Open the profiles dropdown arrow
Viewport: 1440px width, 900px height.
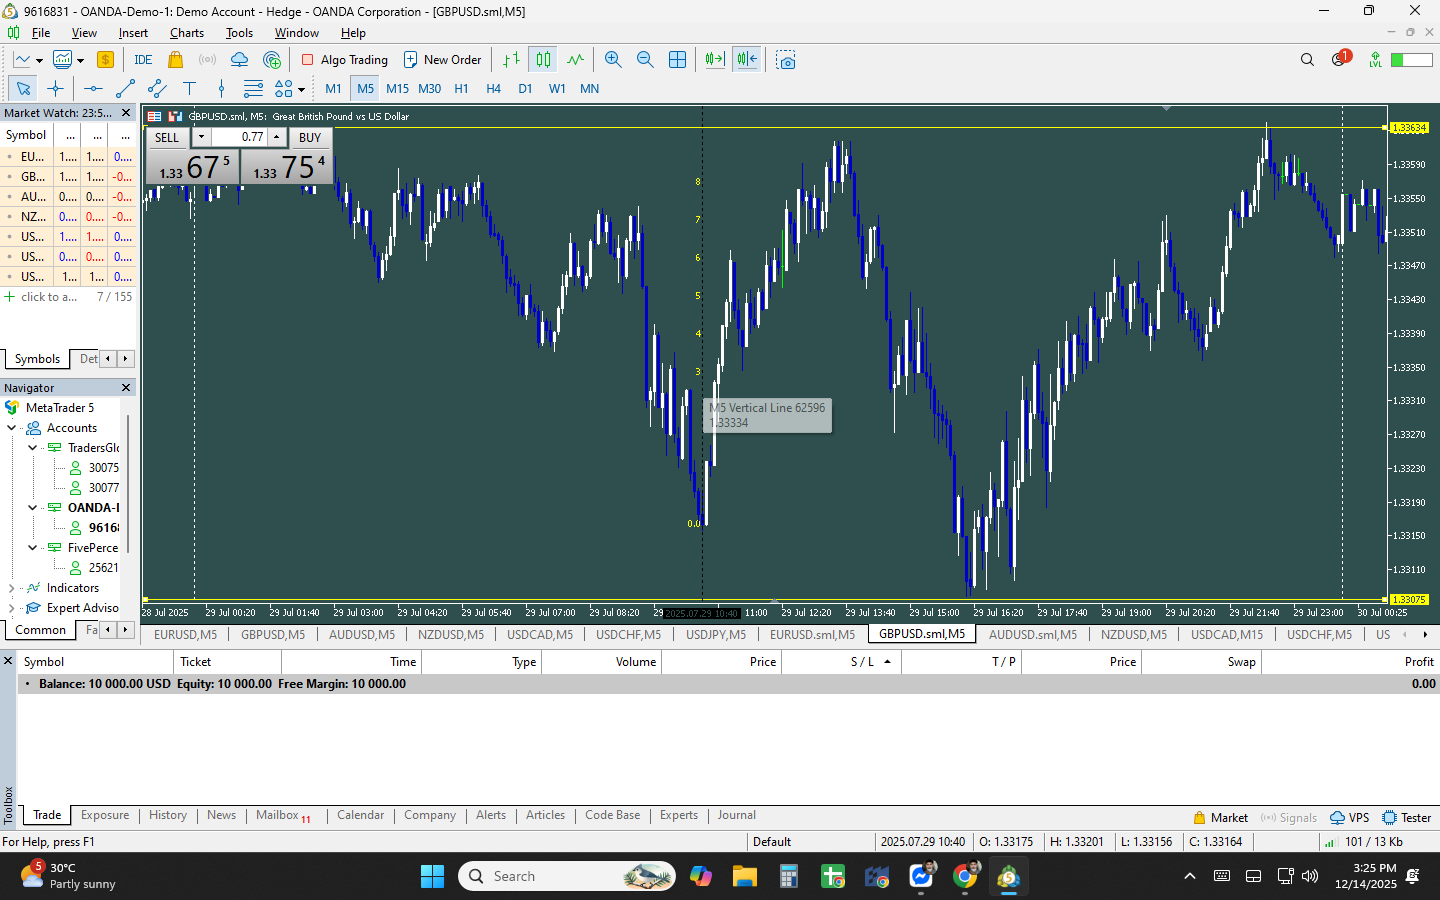pos(80,61)
